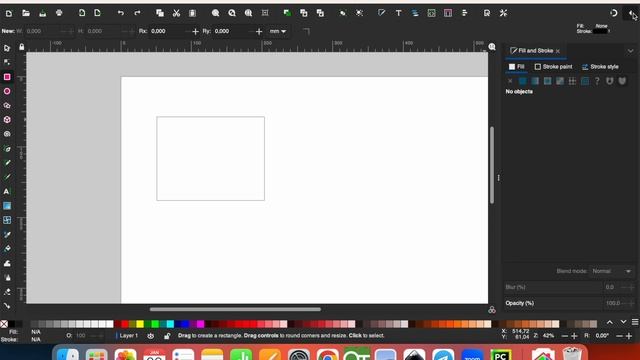Screen dimensions: 640x360
Task: Toggle the guides lock at ruler corner
Action: (22, 47)
